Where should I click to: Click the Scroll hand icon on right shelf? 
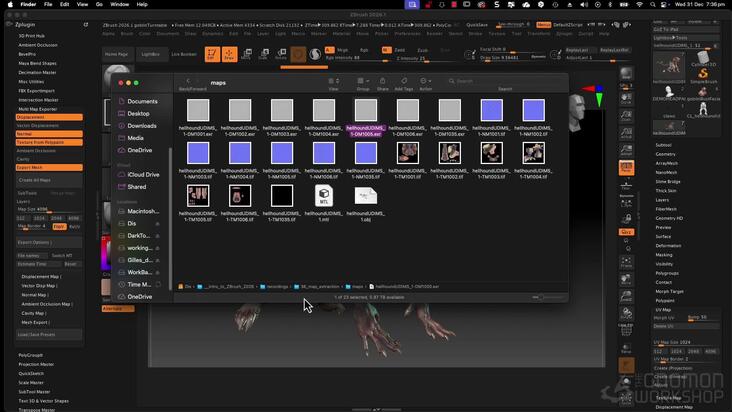(626, 98)
